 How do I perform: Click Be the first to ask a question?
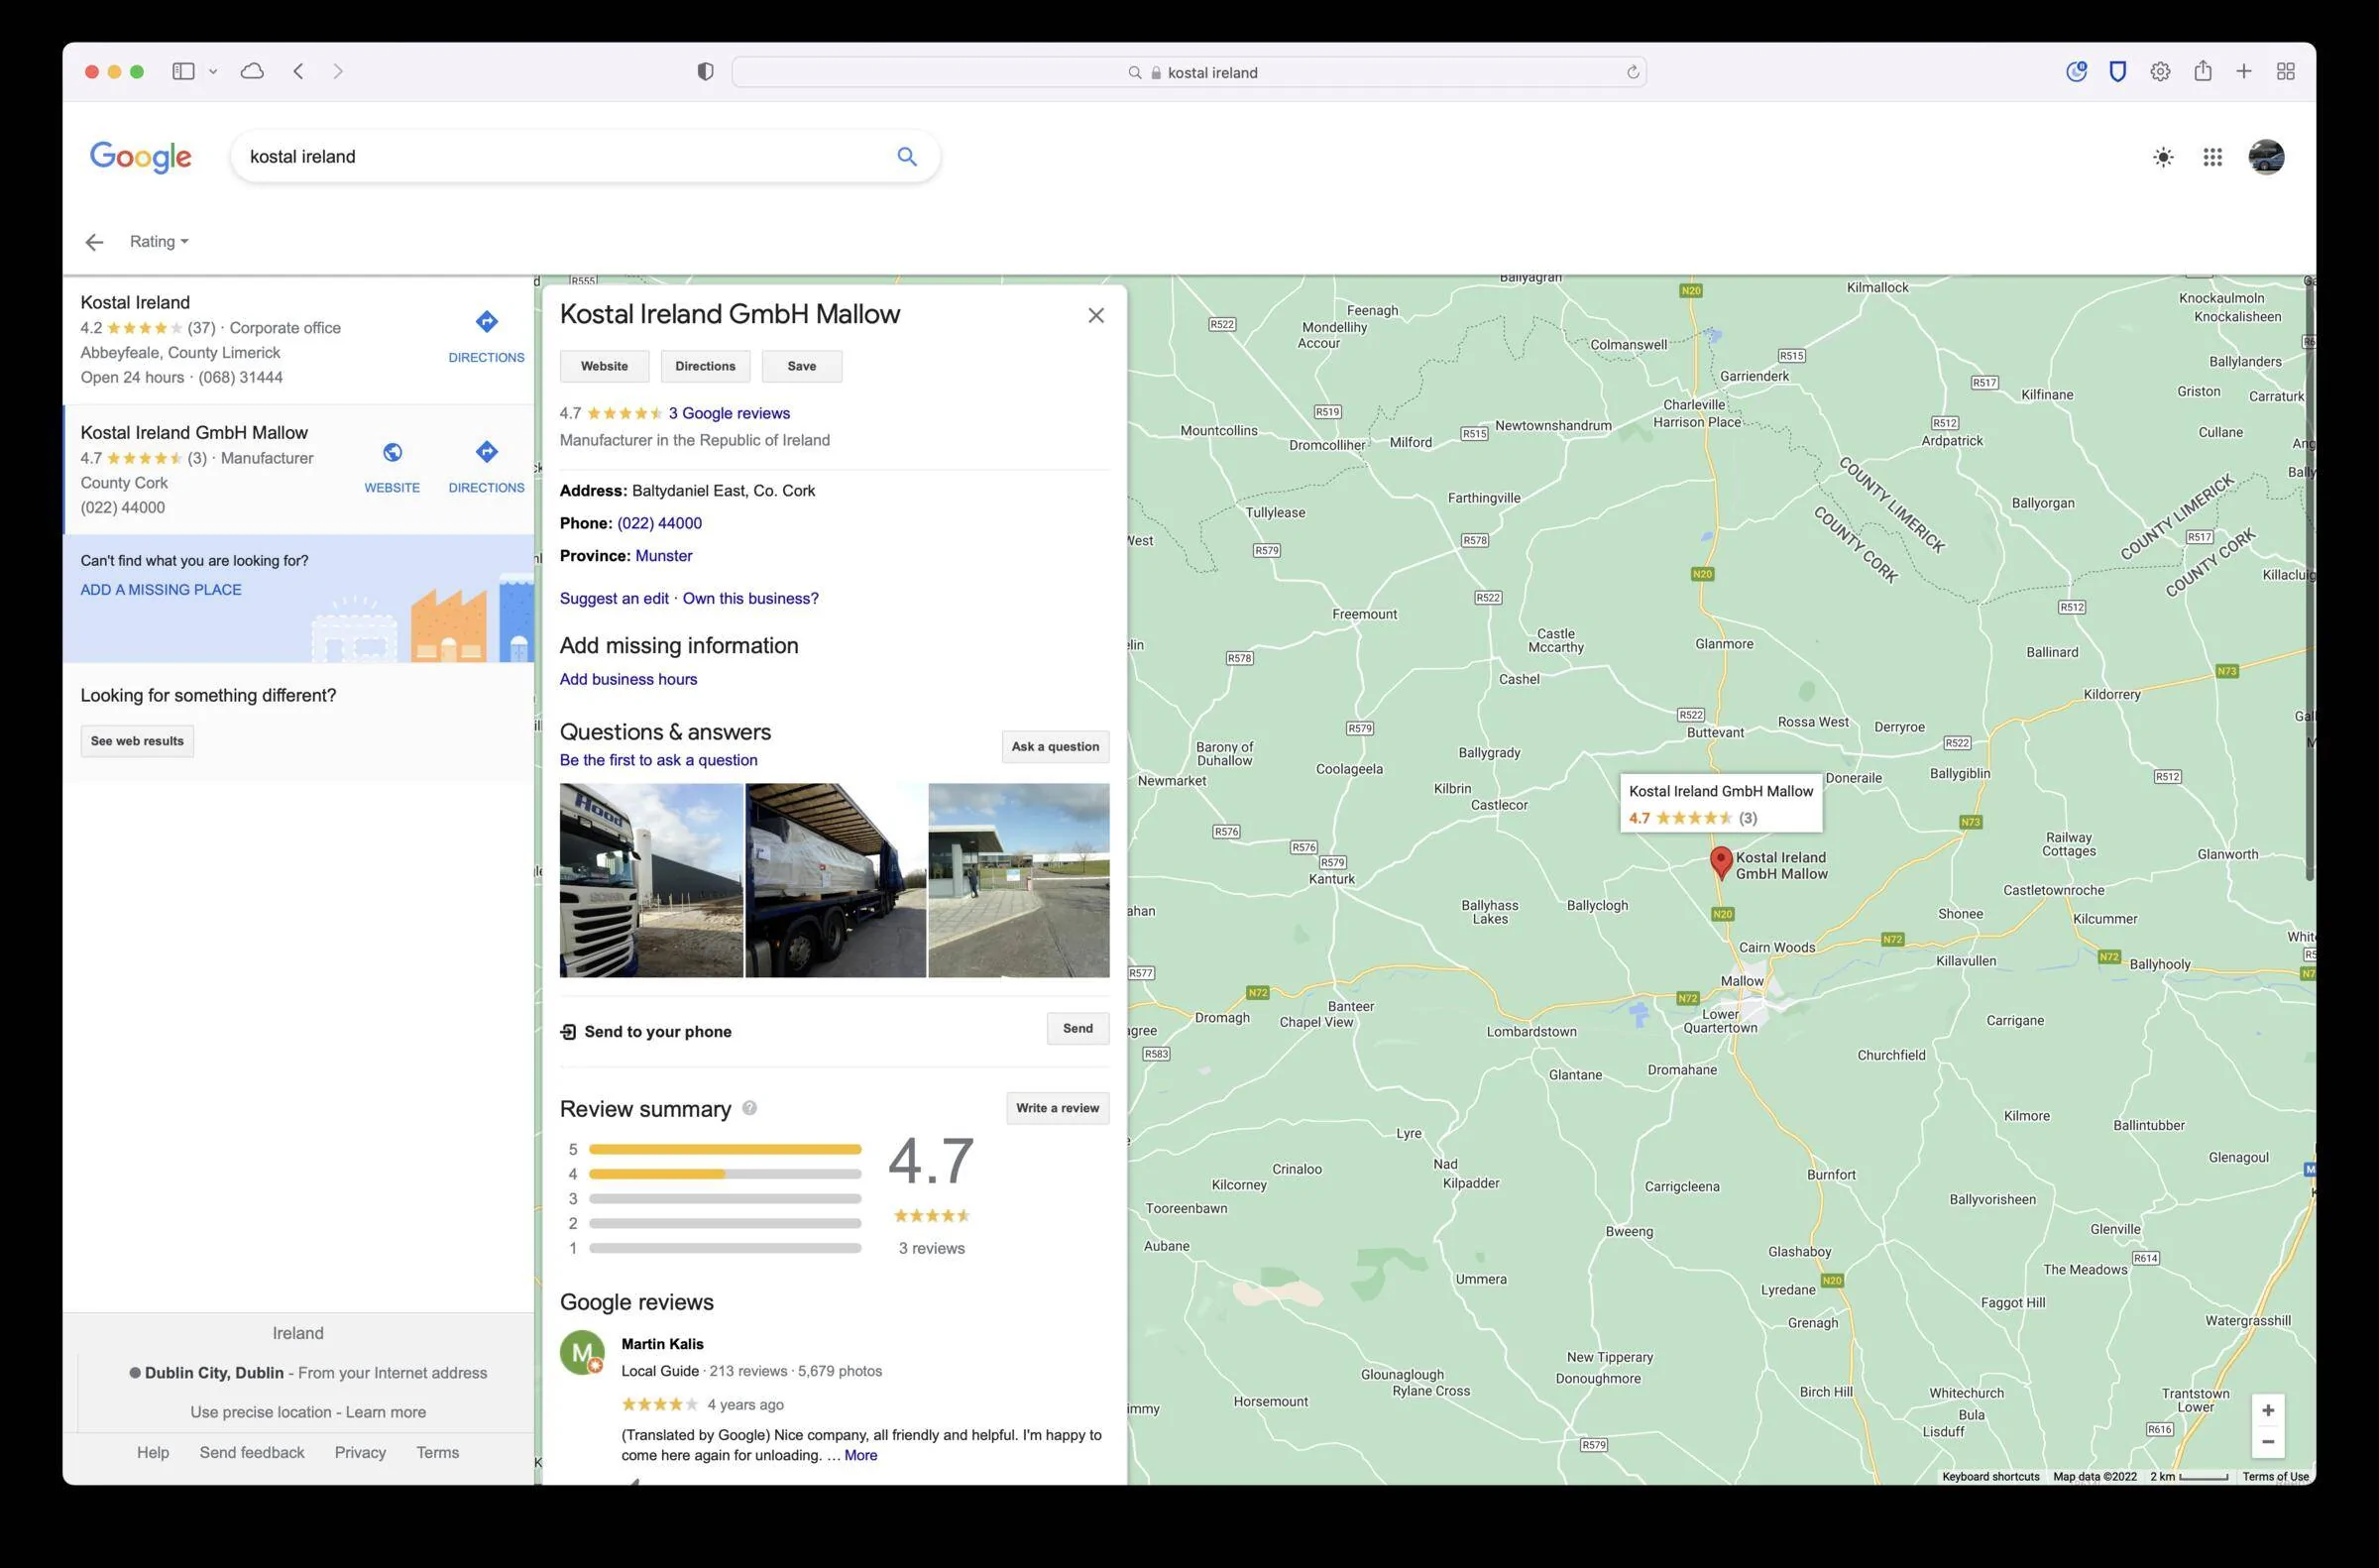point(658,760)
